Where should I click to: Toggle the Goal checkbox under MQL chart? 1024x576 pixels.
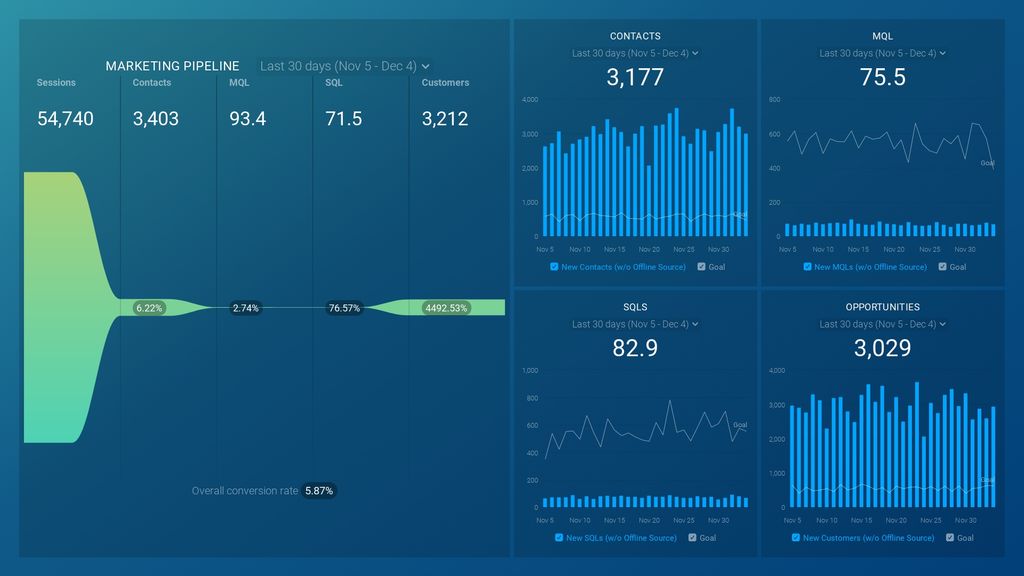(940, 267)
